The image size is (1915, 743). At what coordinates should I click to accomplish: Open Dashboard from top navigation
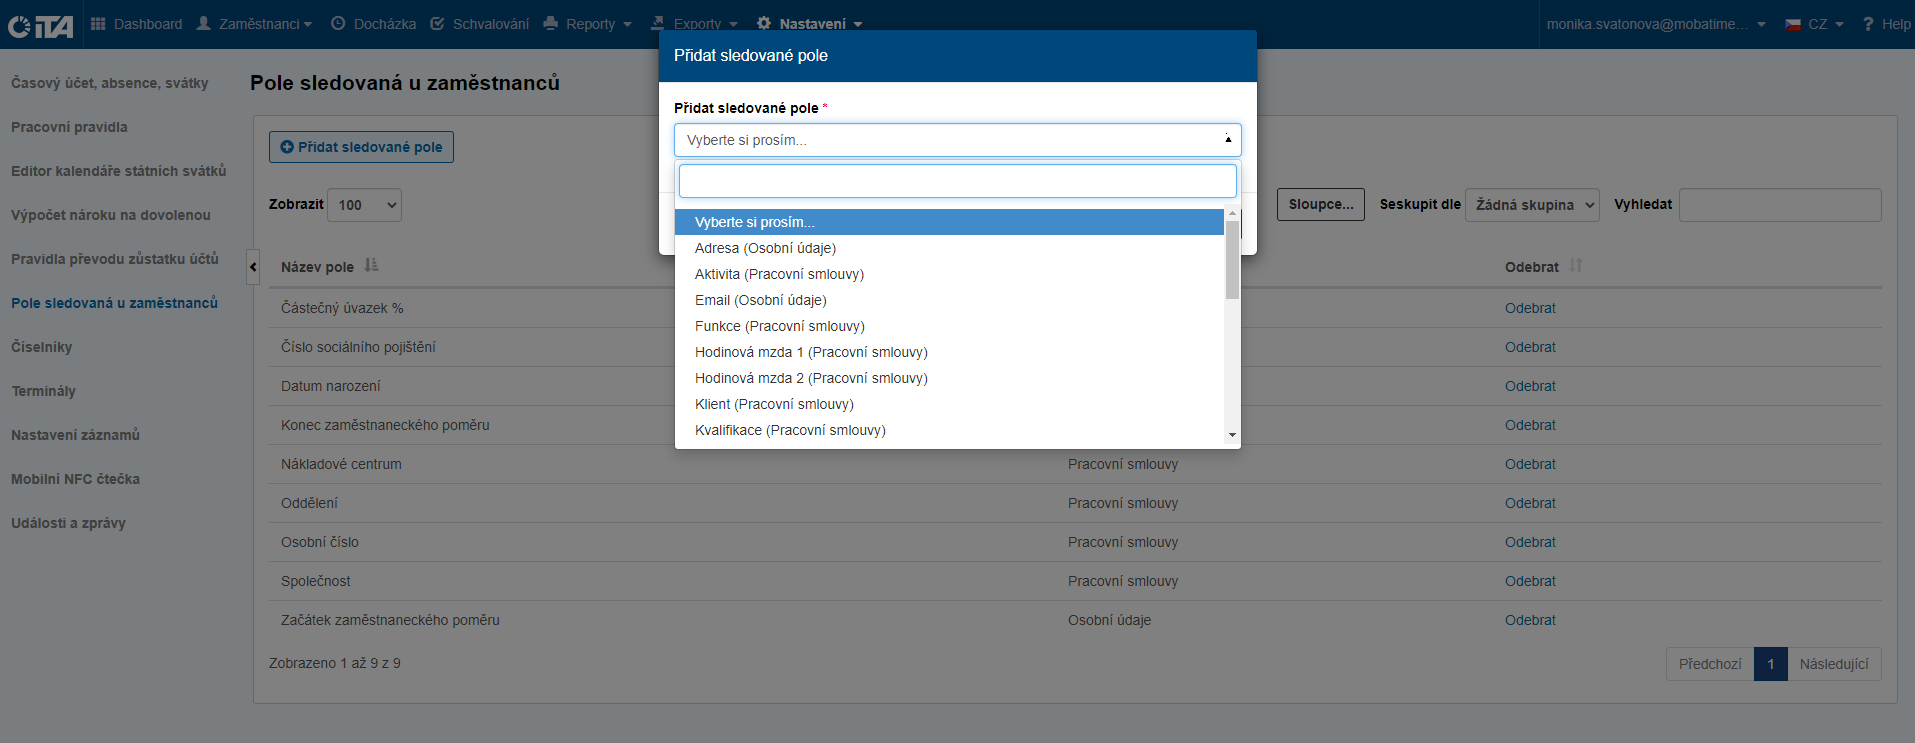coord(137,24)
